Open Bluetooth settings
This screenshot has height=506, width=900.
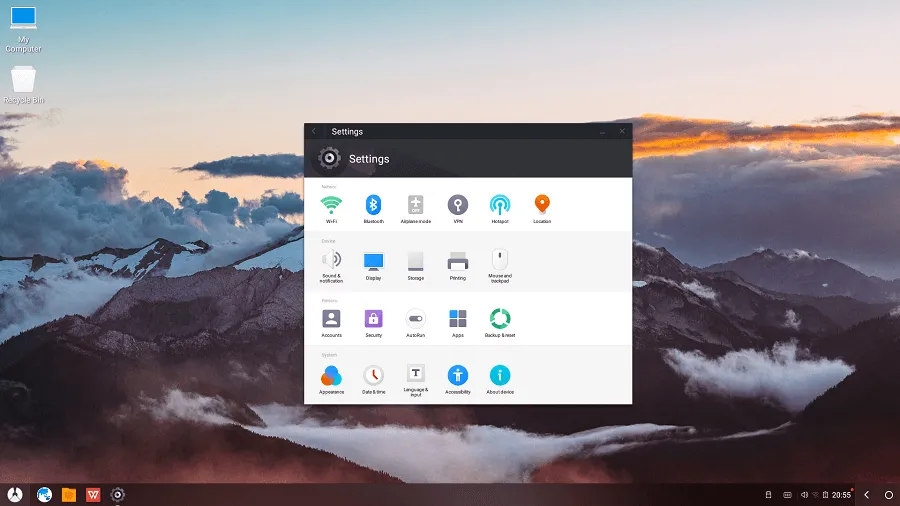click(373, 205)
